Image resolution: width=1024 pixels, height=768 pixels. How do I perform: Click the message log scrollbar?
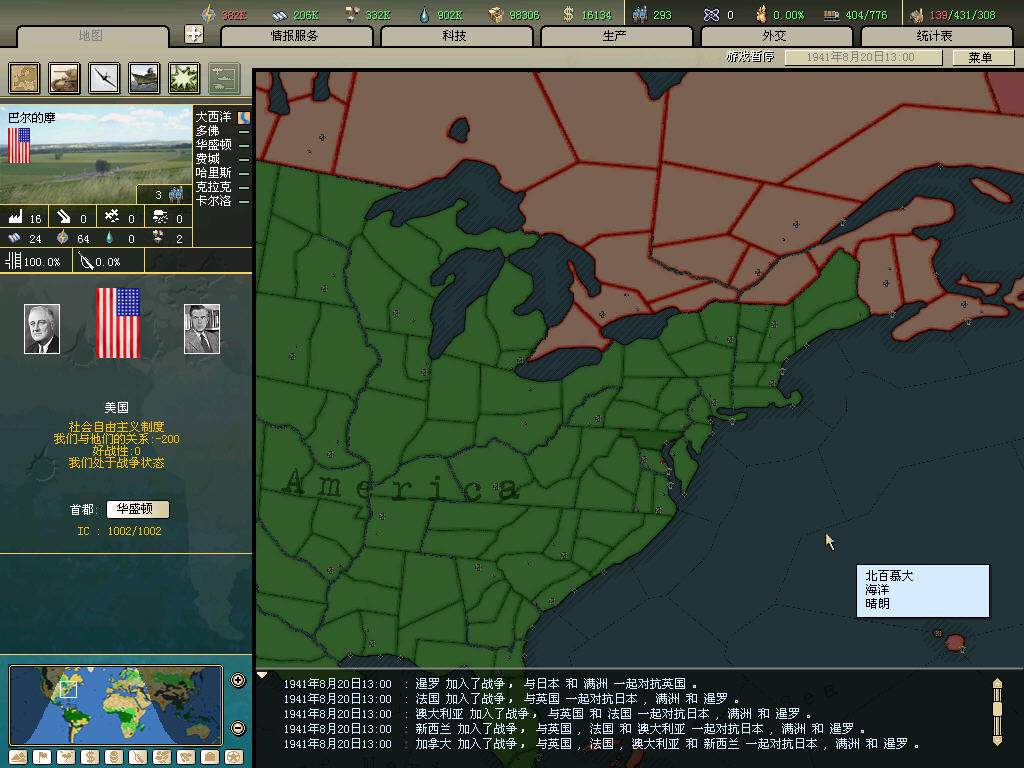point(997,712)
